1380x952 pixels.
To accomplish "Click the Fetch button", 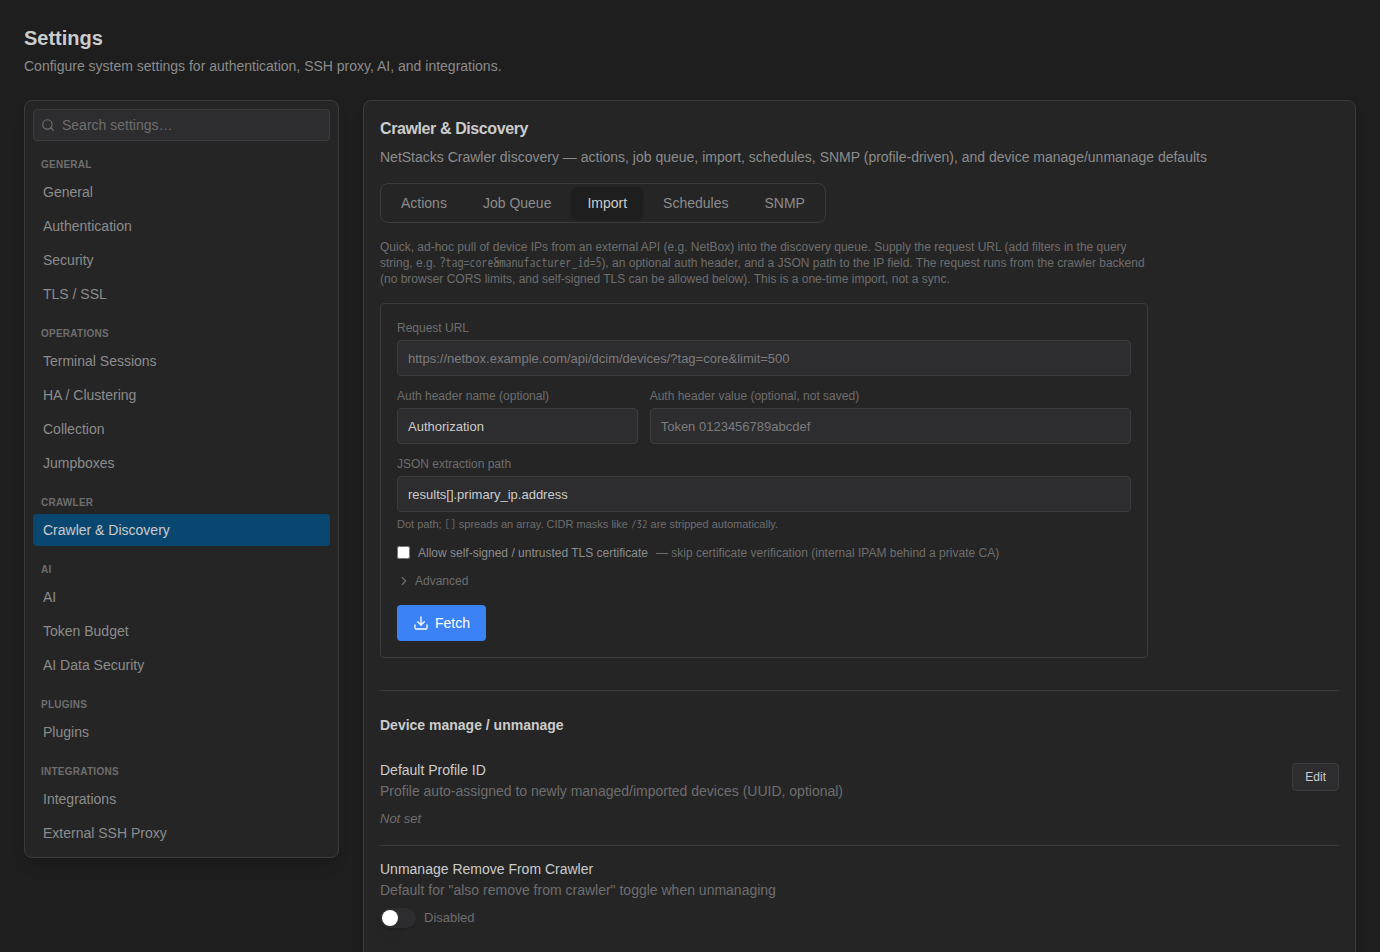I will click(x=441, y=623).
